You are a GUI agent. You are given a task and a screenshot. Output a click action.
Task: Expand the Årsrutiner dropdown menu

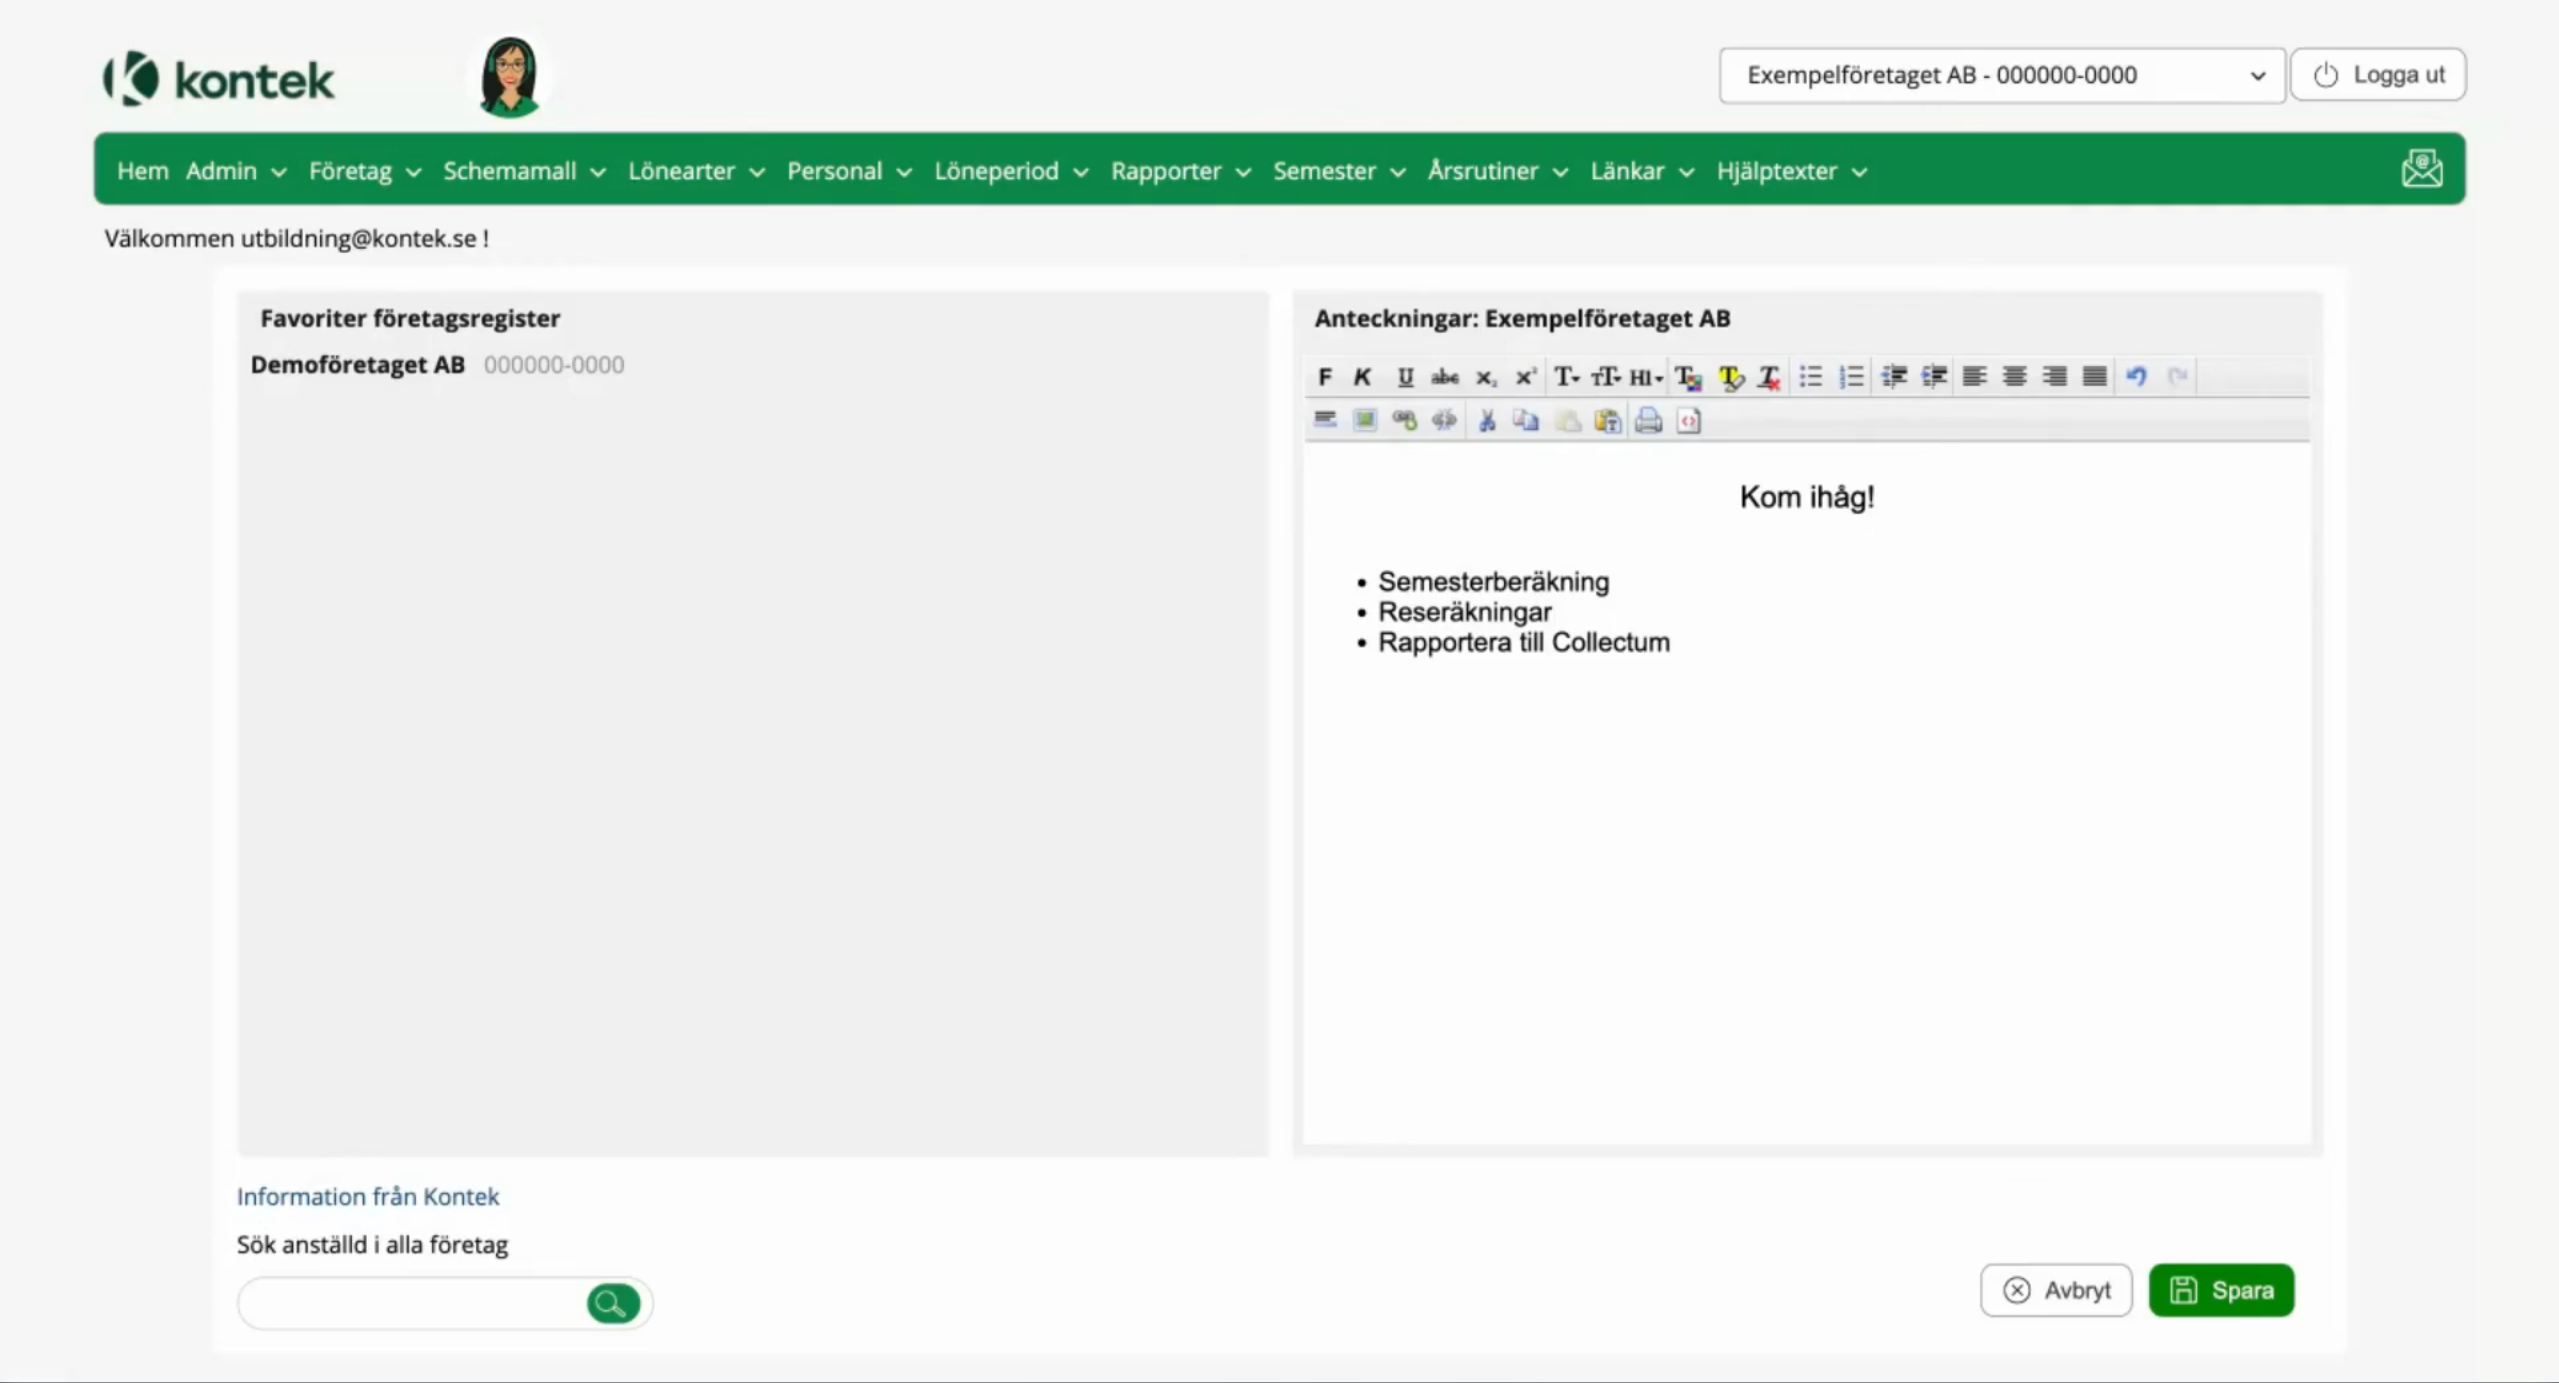click(1497, 171)
